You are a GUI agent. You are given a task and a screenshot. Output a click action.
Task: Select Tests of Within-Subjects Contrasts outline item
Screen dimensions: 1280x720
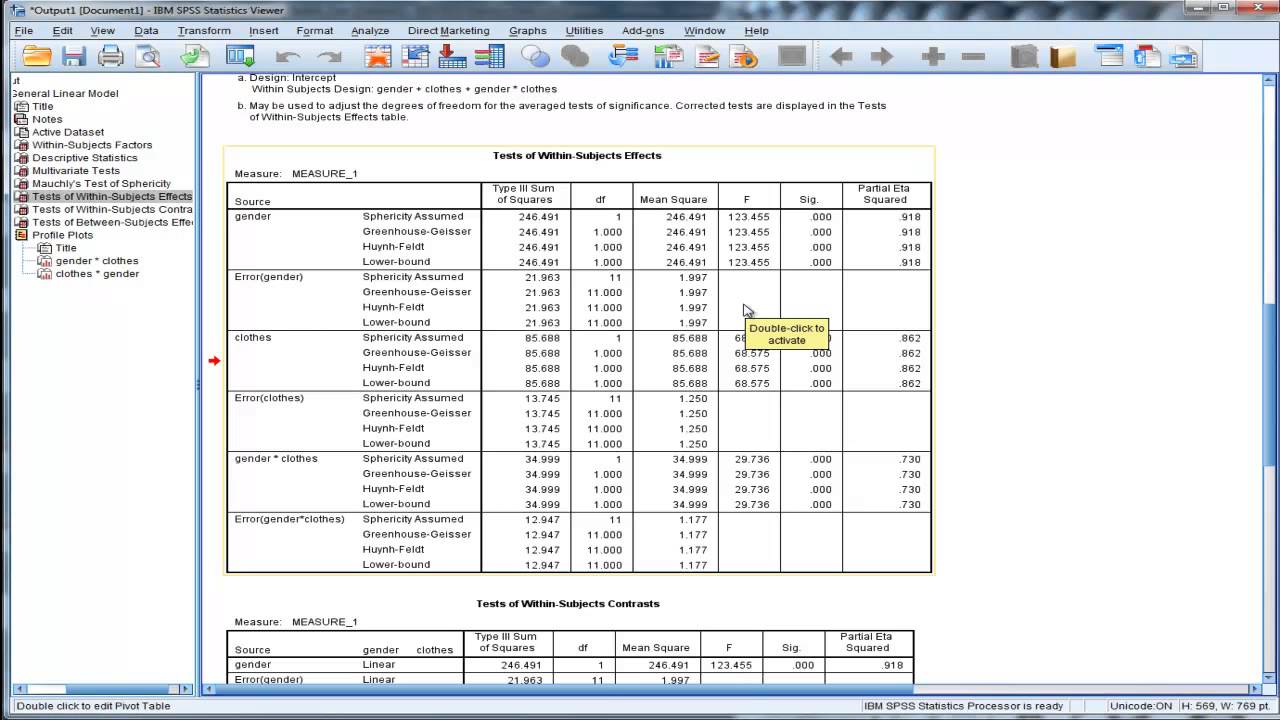click(x=112, y=210)
